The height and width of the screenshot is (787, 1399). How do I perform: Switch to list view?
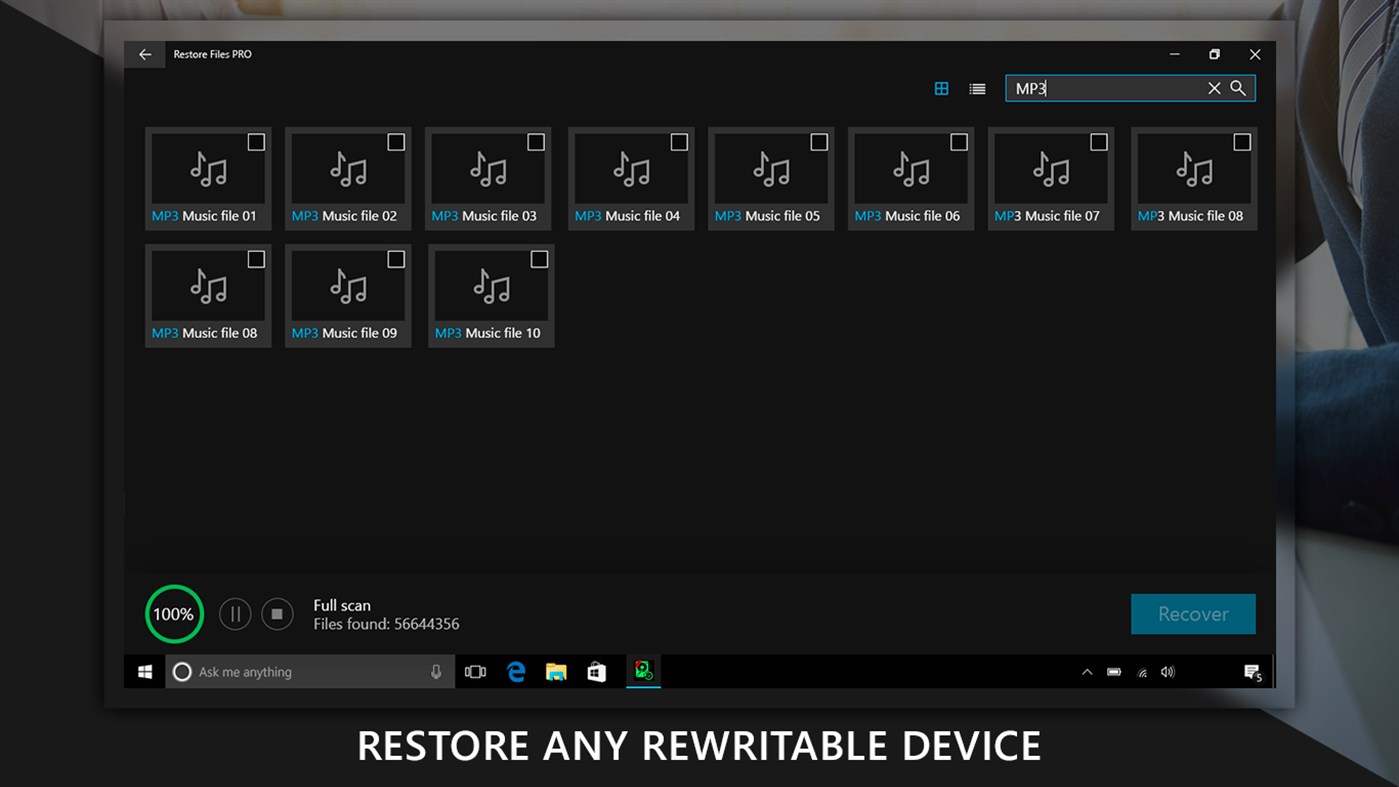[977, 88]
